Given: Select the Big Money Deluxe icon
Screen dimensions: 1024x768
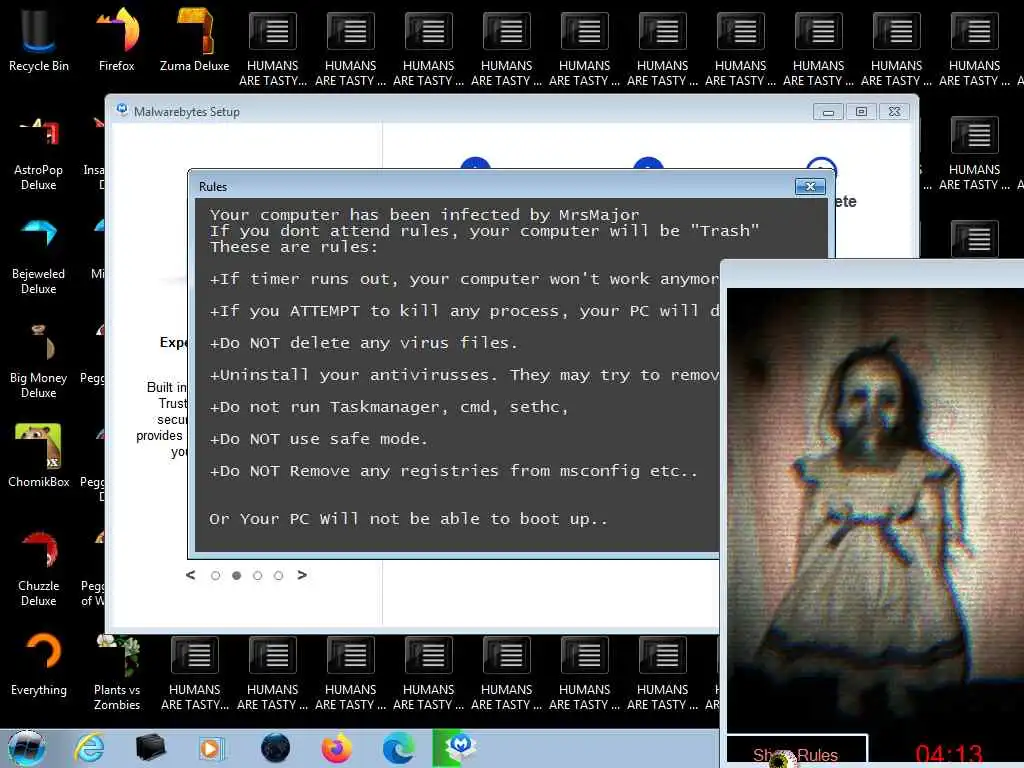Looking at the screenshot, I should click(39, 361).
